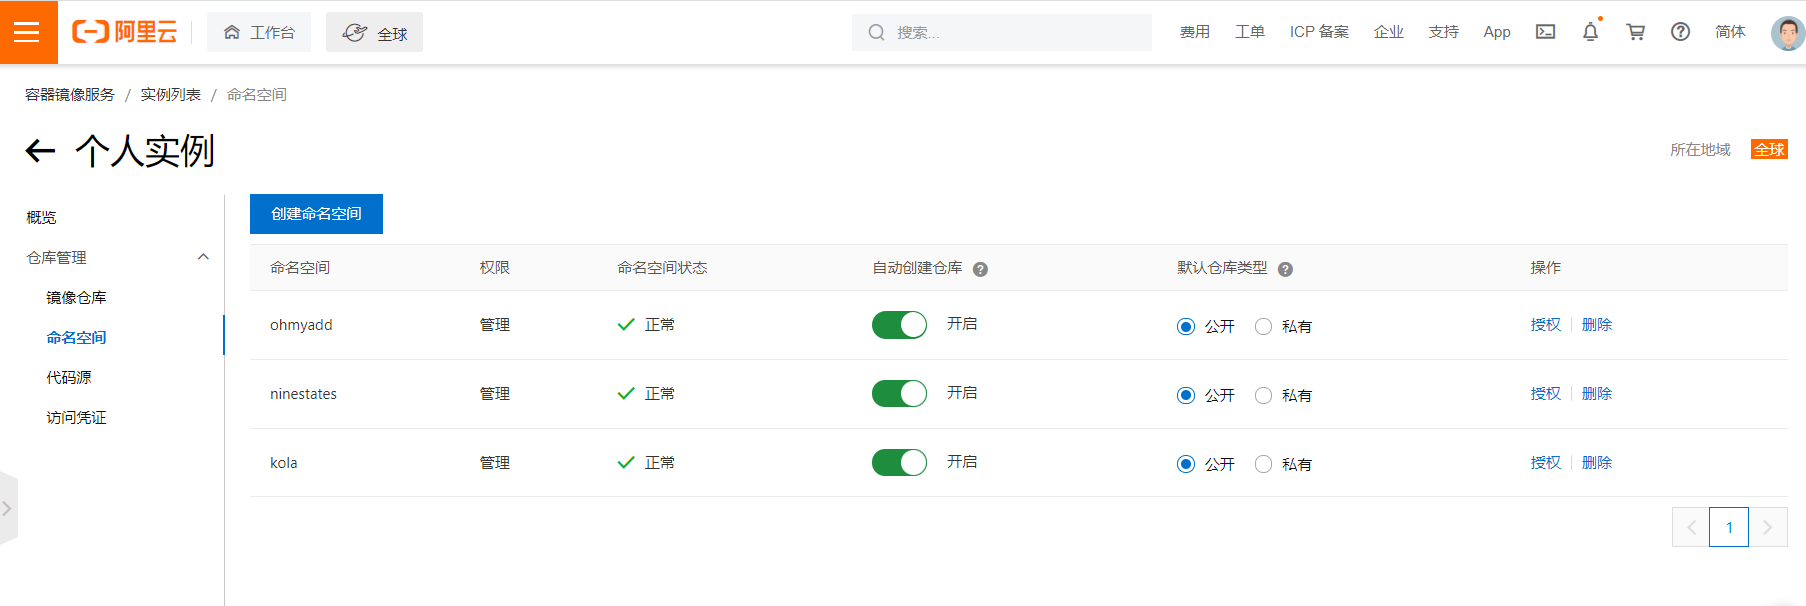1806x606 pixels.
Task: Click the ninestates namespace name
Action: (303, 394)
